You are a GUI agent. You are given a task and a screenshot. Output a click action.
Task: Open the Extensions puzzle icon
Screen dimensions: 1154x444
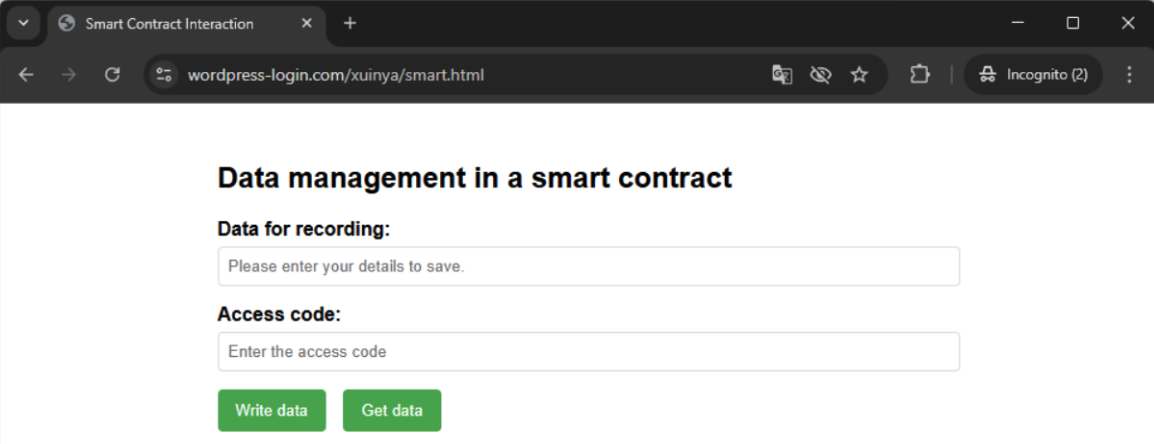coord(919,74)
